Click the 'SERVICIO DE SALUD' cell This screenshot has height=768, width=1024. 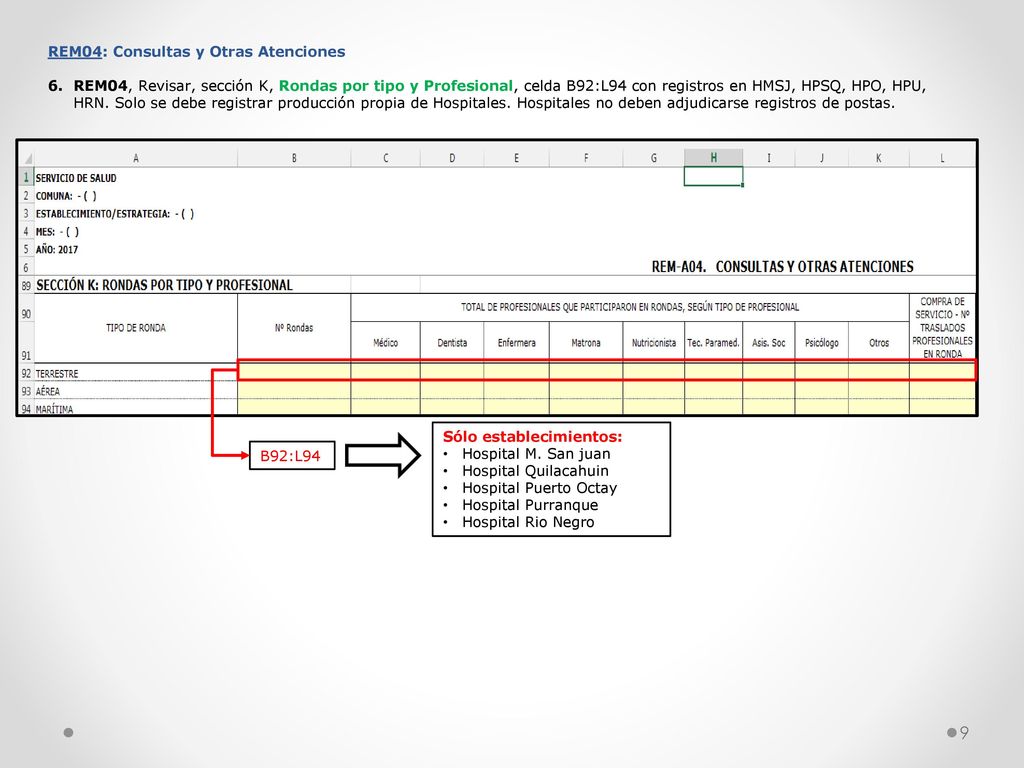pos(76,178)
